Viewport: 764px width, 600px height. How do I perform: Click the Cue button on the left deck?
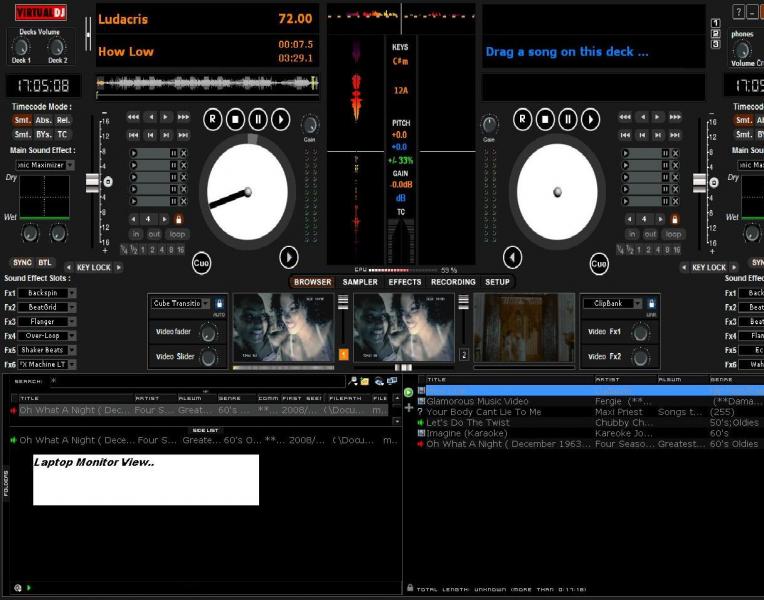click(201, 263)
